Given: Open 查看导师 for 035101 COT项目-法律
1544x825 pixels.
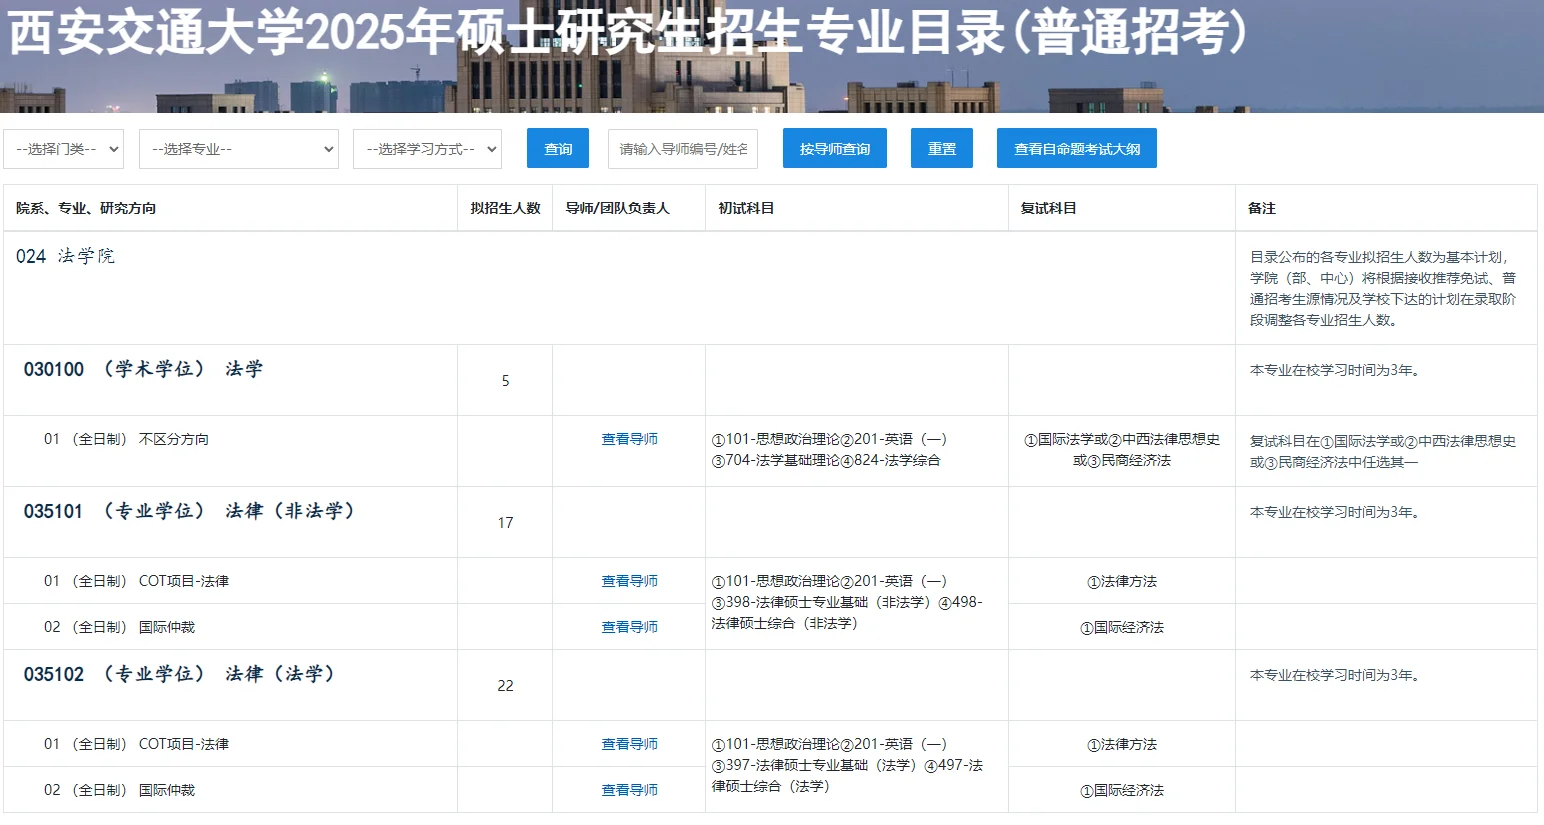Looking at the screenshot, I should (629, 581).
